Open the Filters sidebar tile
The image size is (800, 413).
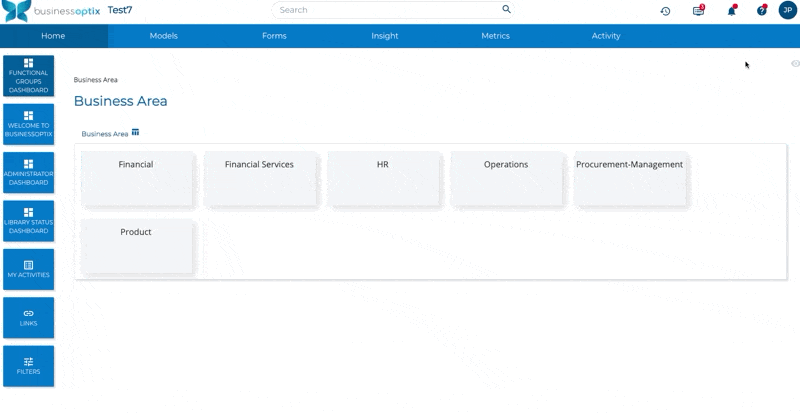28,365
